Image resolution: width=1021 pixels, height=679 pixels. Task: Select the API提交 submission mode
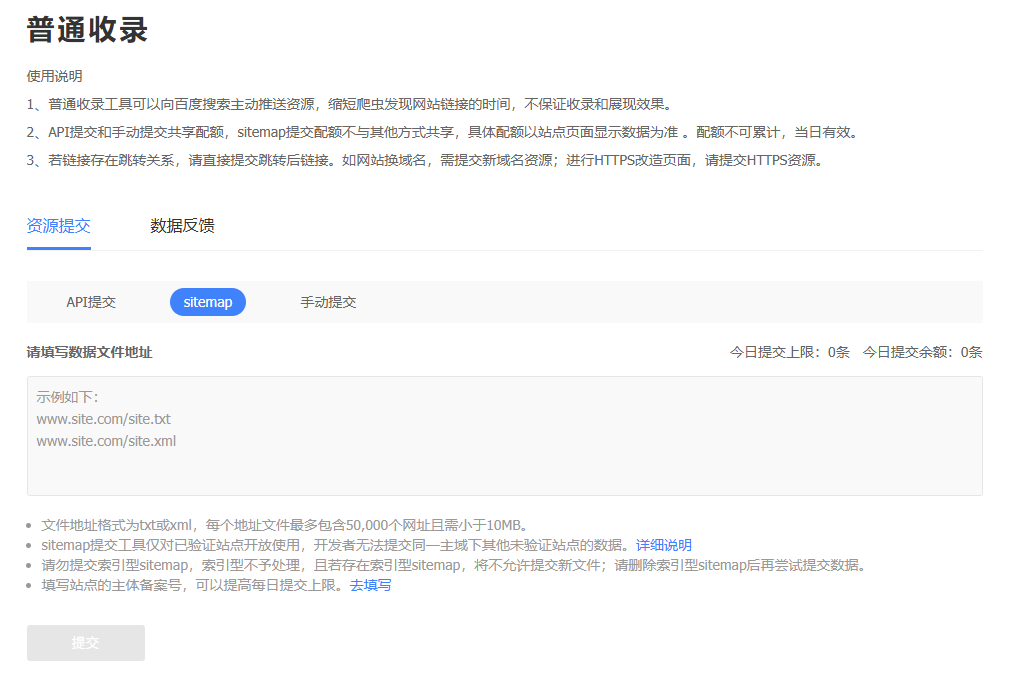pos(91,302)
